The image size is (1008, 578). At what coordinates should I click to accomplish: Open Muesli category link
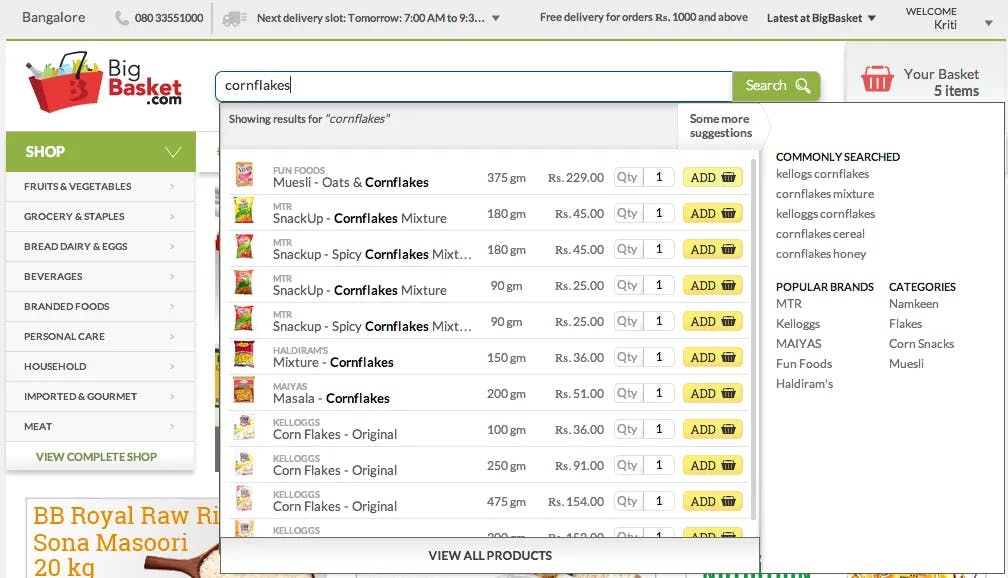[x=906, y=363]
